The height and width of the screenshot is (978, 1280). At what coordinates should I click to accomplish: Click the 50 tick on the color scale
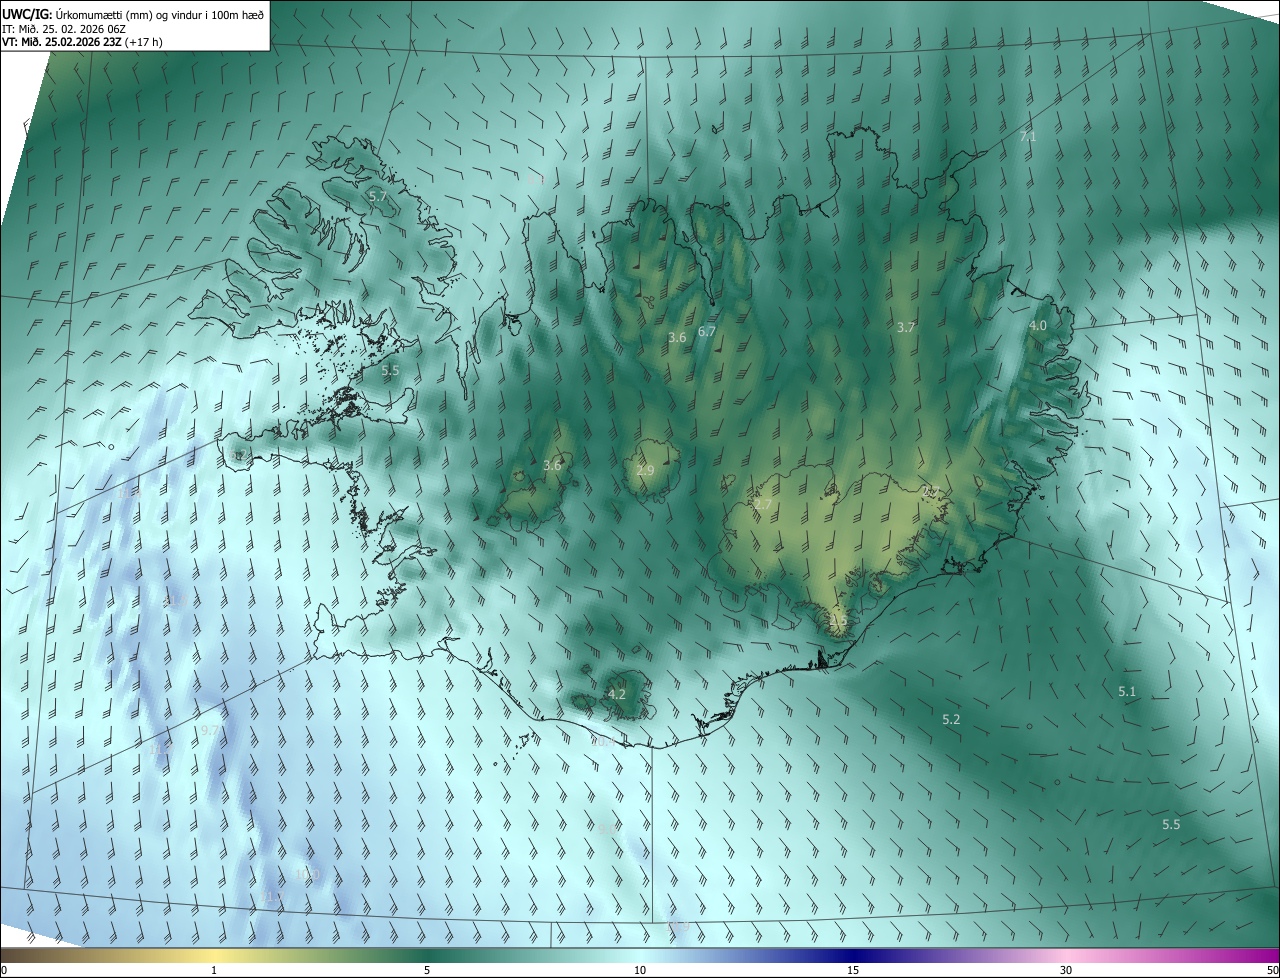coord(1272,971)
